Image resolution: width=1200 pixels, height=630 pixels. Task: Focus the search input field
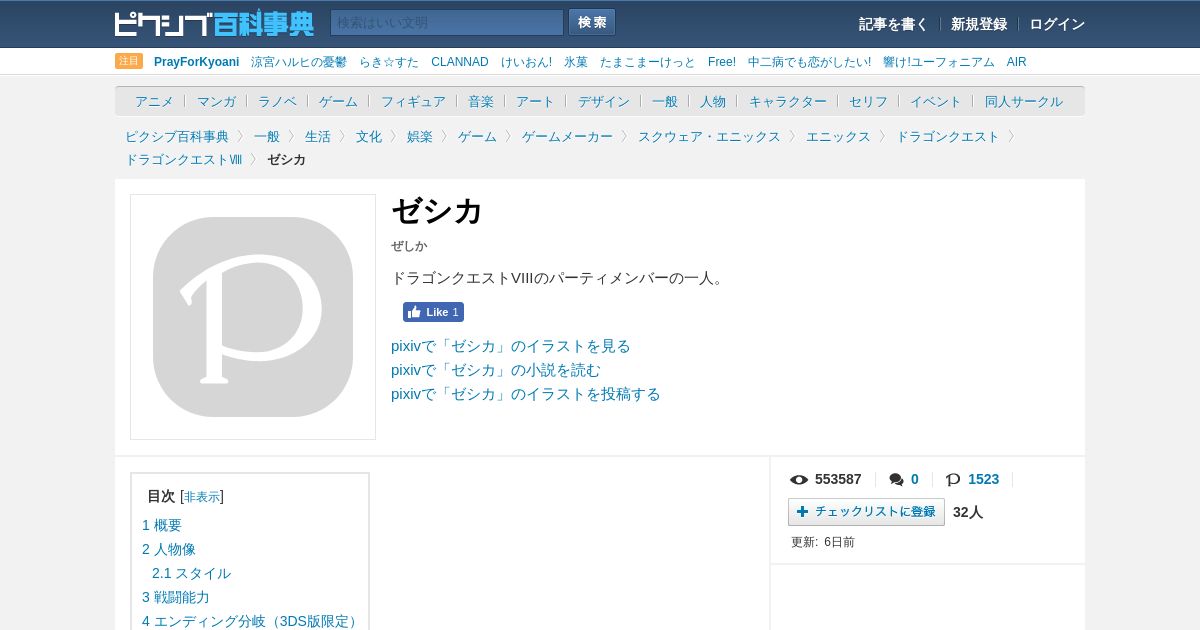pyautogui.click(x=447, y=23)
